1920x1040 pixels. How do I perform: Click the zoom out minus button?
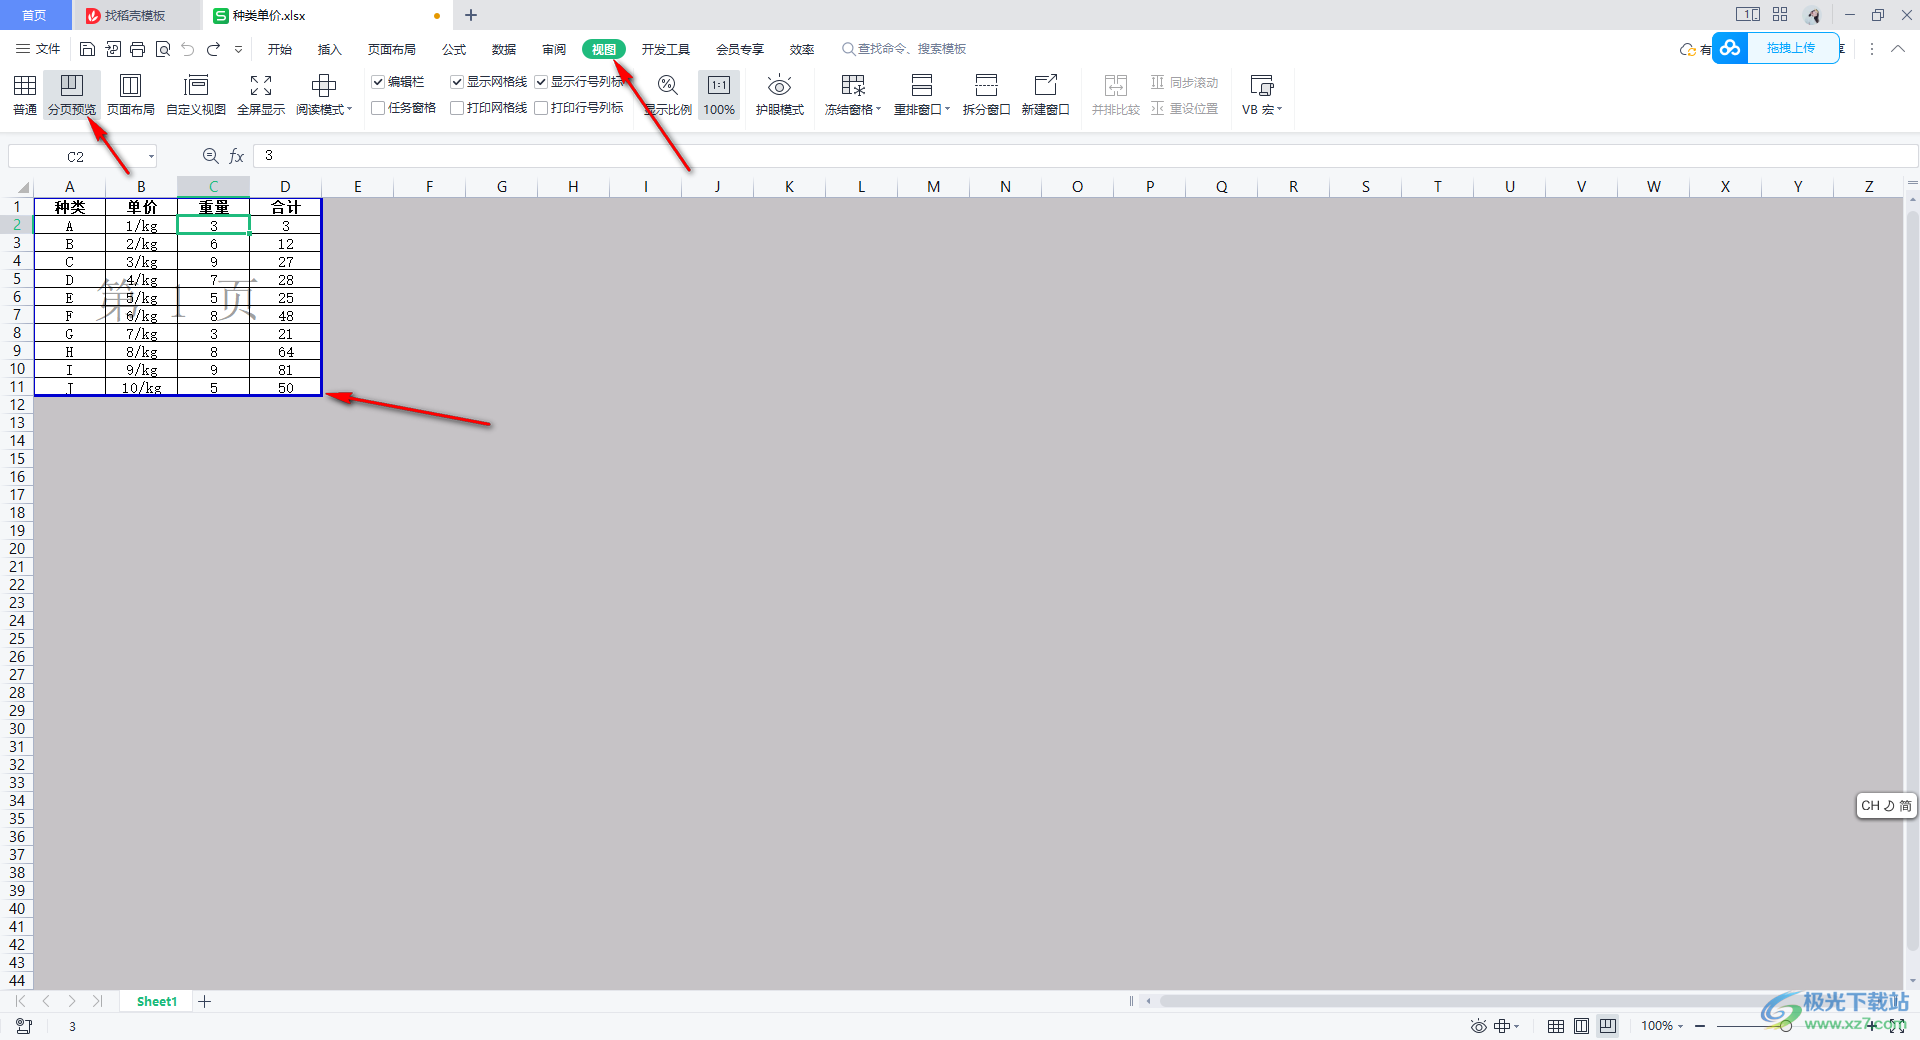coord(1700,1026)
